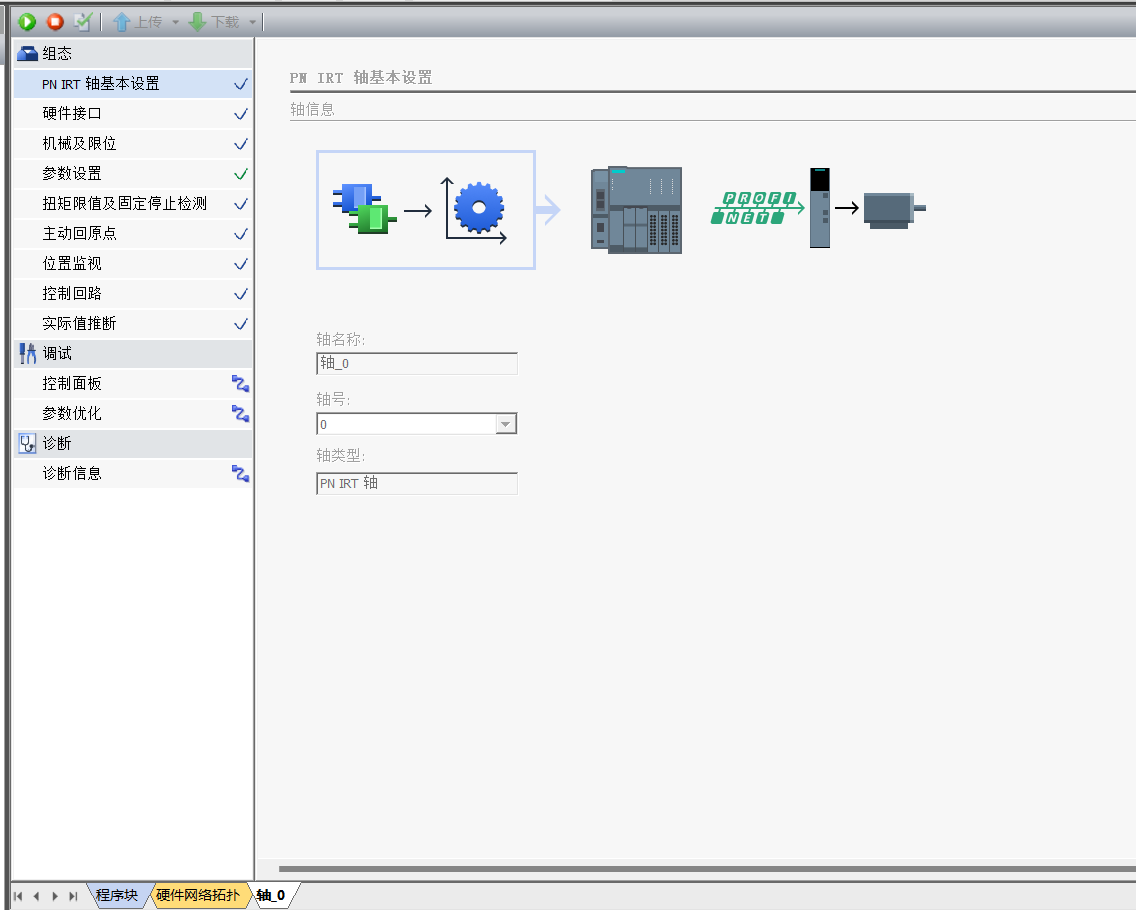Image resolution: width=1136 pixels, height=910 pixels.
Task: Open 诊断信息 page
Action: coord(133,474)
